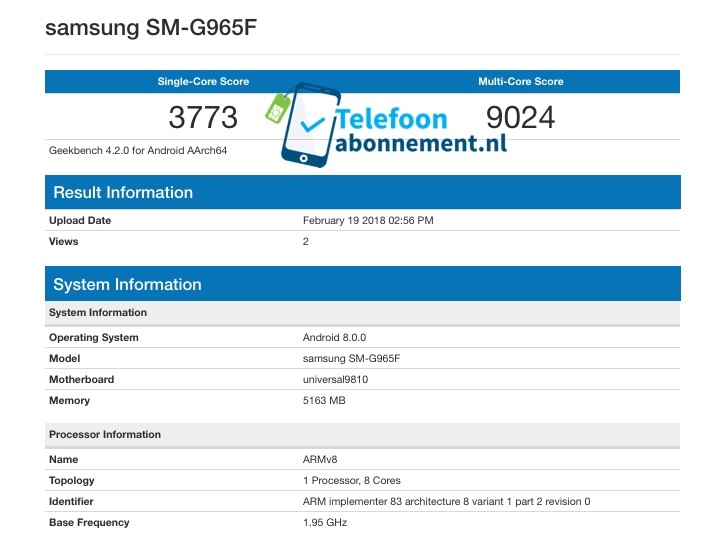
Task: Click the System Information section header
Action: [127, 284]
